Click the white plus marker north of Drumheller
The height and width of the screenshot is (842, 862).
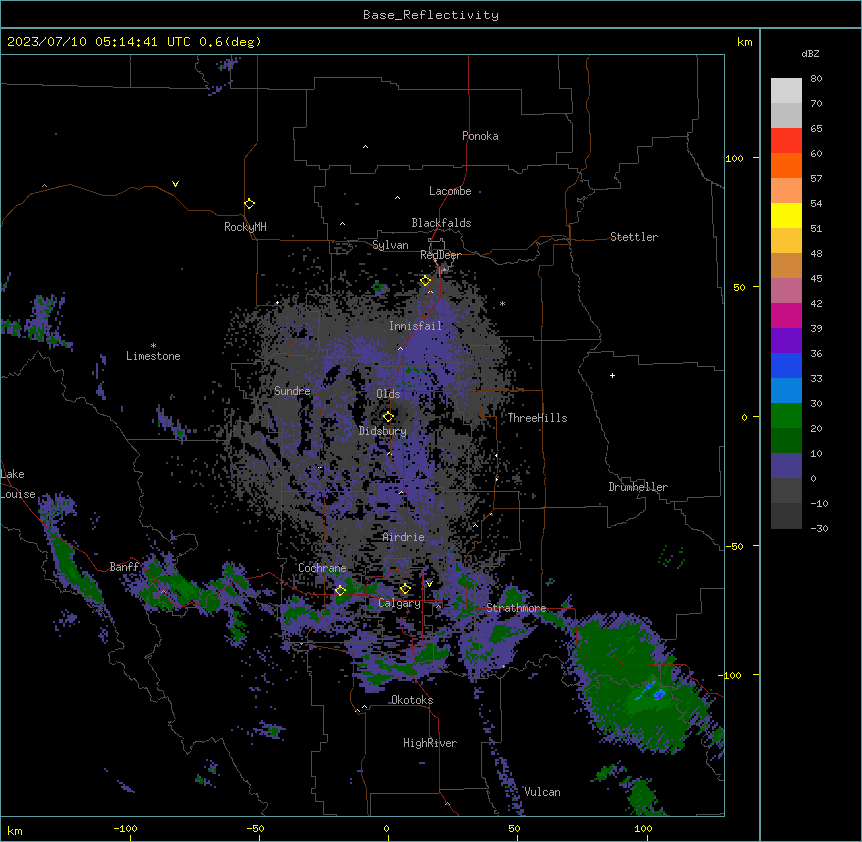(x=612, y=375)
